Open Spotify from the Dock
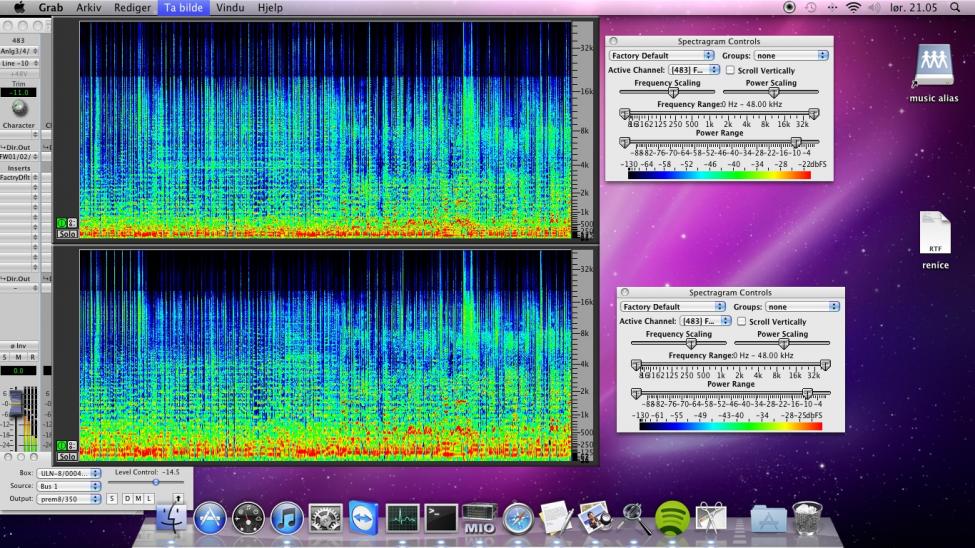The height and width of the screenshot is (548, 975). (x=671, y=518)
